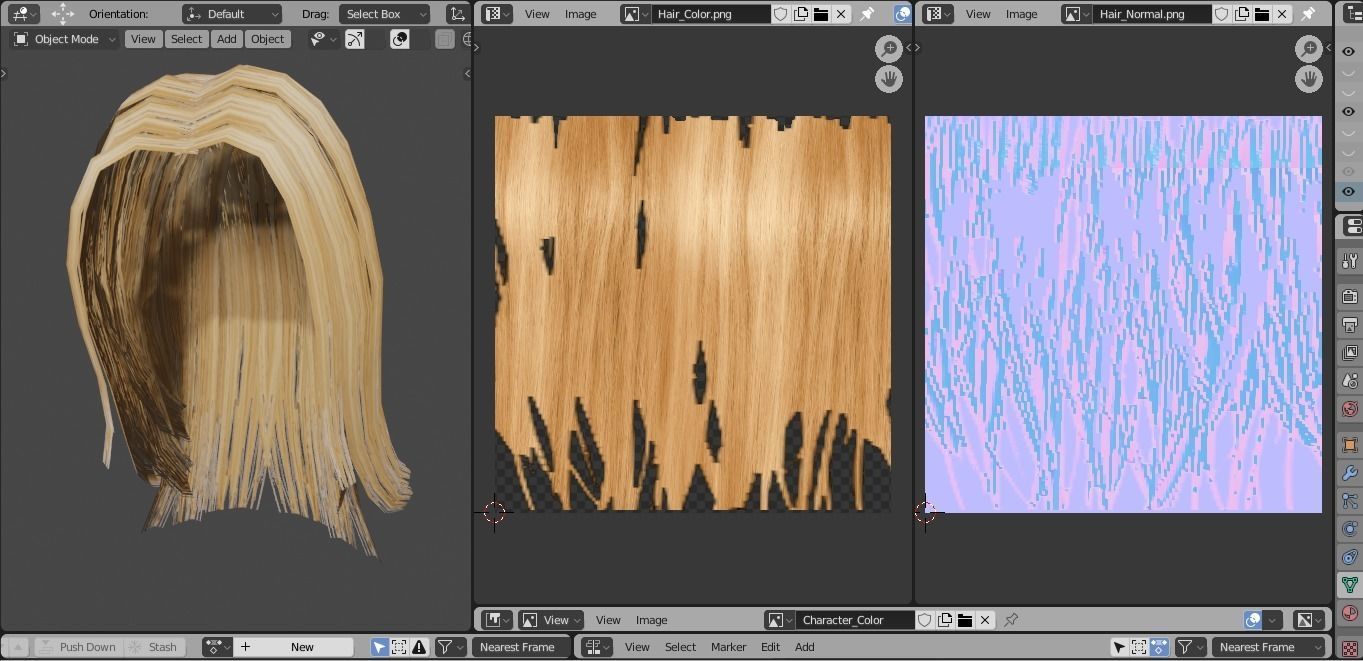This screenshot has height=661, width=1363.
Task: Toggle X-ray mode in the 3D viewport
Action: click(445, 39)
